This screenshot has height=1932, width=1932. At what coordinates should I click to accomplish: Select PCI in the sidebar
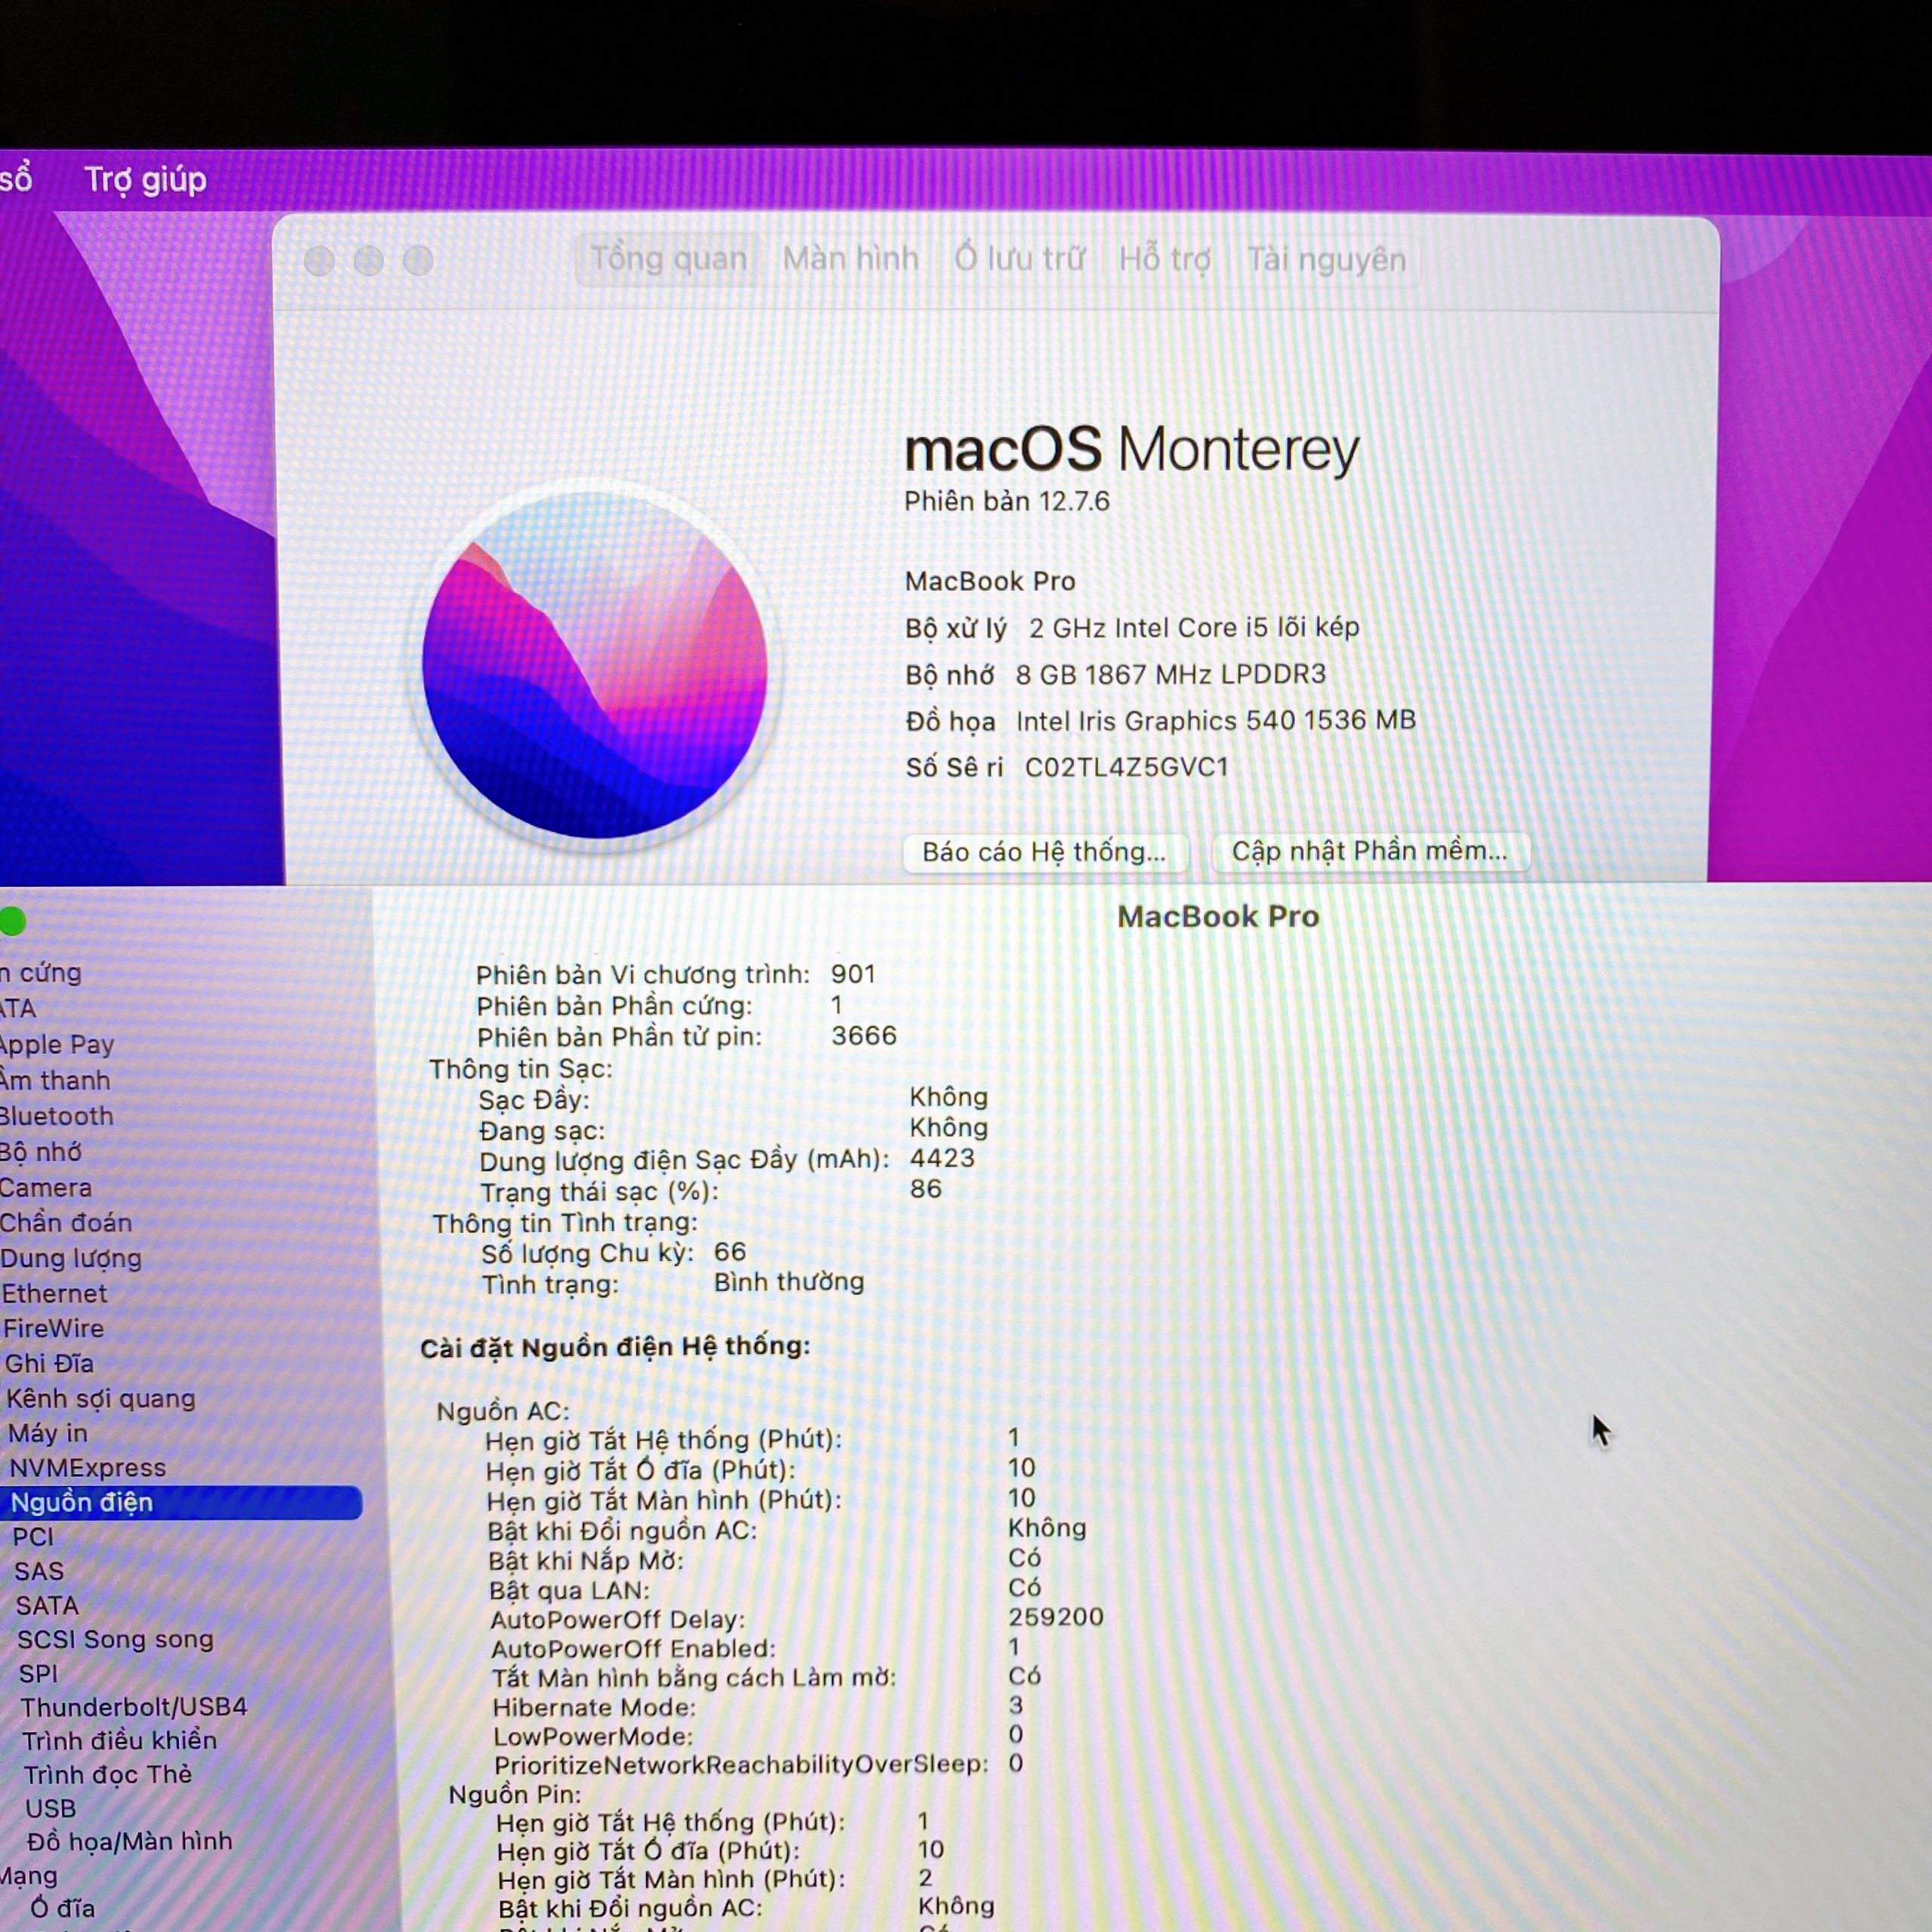pos(33,1536)
